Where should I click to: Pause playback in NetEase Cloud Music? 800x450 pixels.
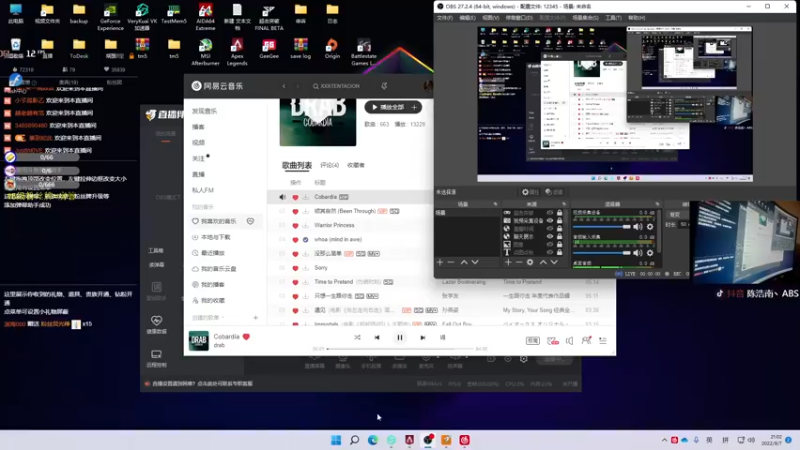pyautogui.click(x=399, y=337)
